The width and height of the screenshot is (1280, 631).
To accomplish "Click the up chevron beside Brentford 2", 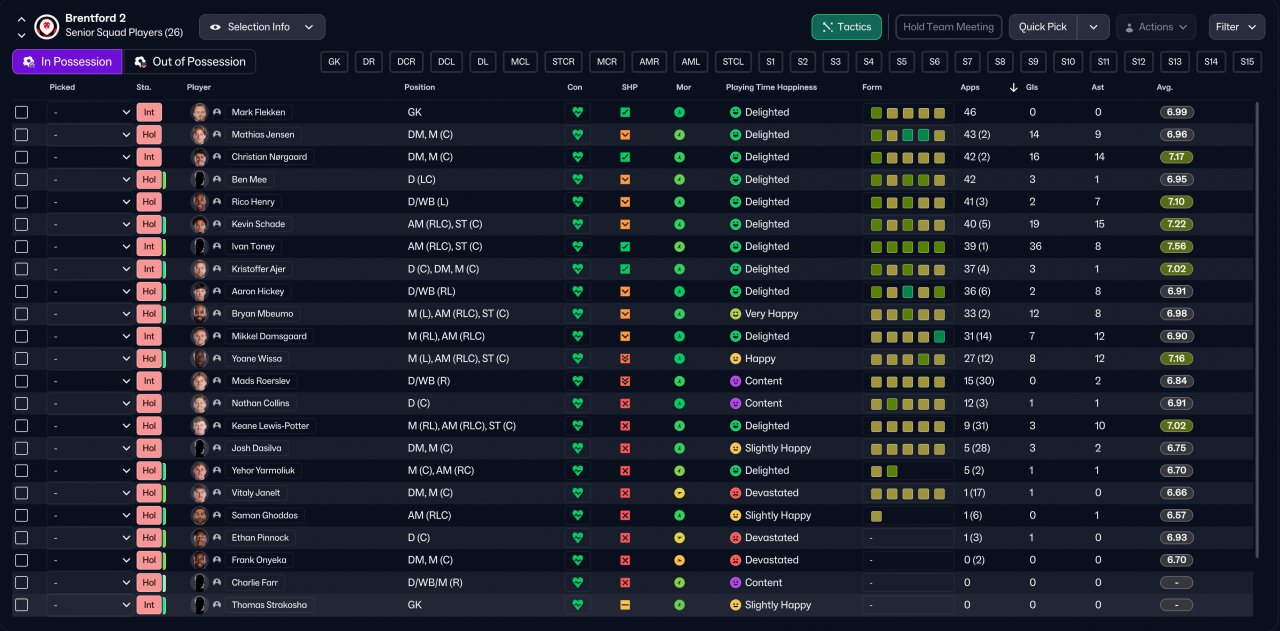I will pos(21,19).
